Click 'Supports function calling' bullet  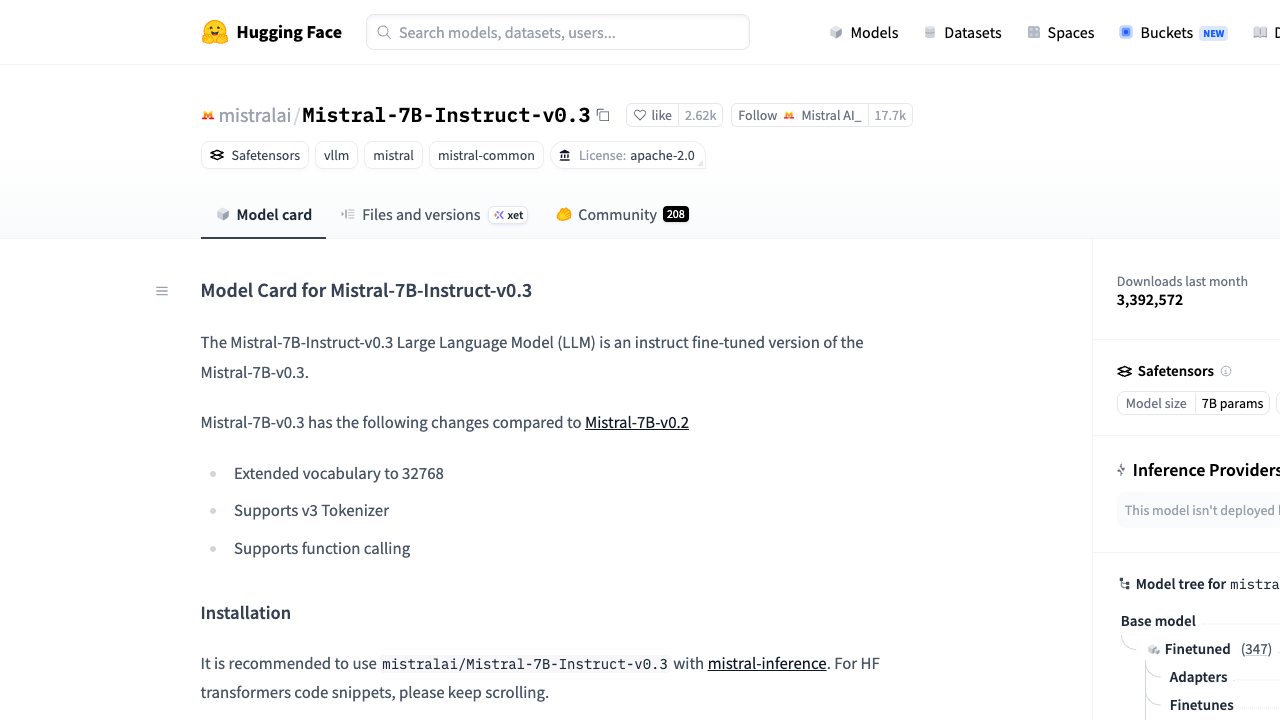tap(322, 548)
